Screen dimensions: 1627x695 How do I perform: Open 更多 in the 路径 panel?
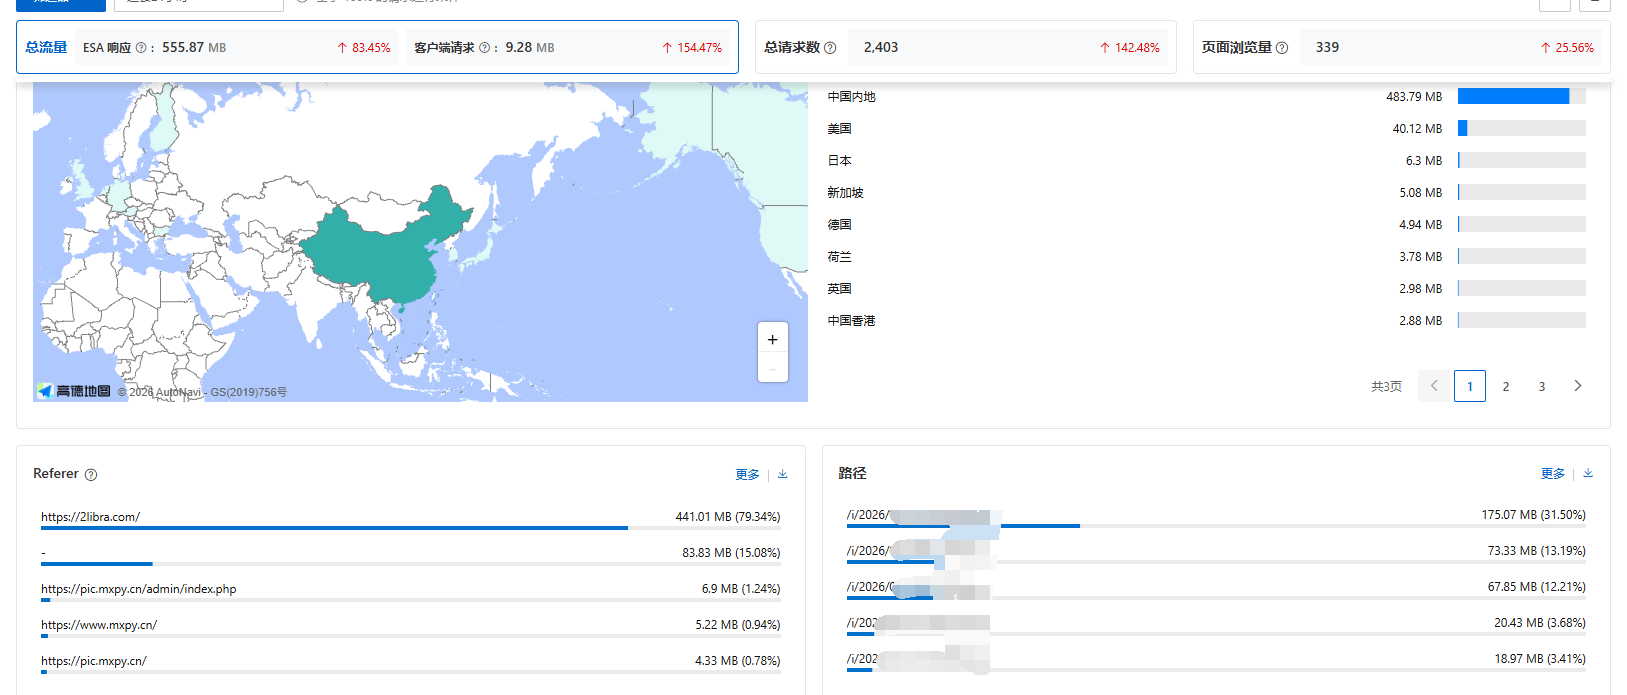point(1552,473)
